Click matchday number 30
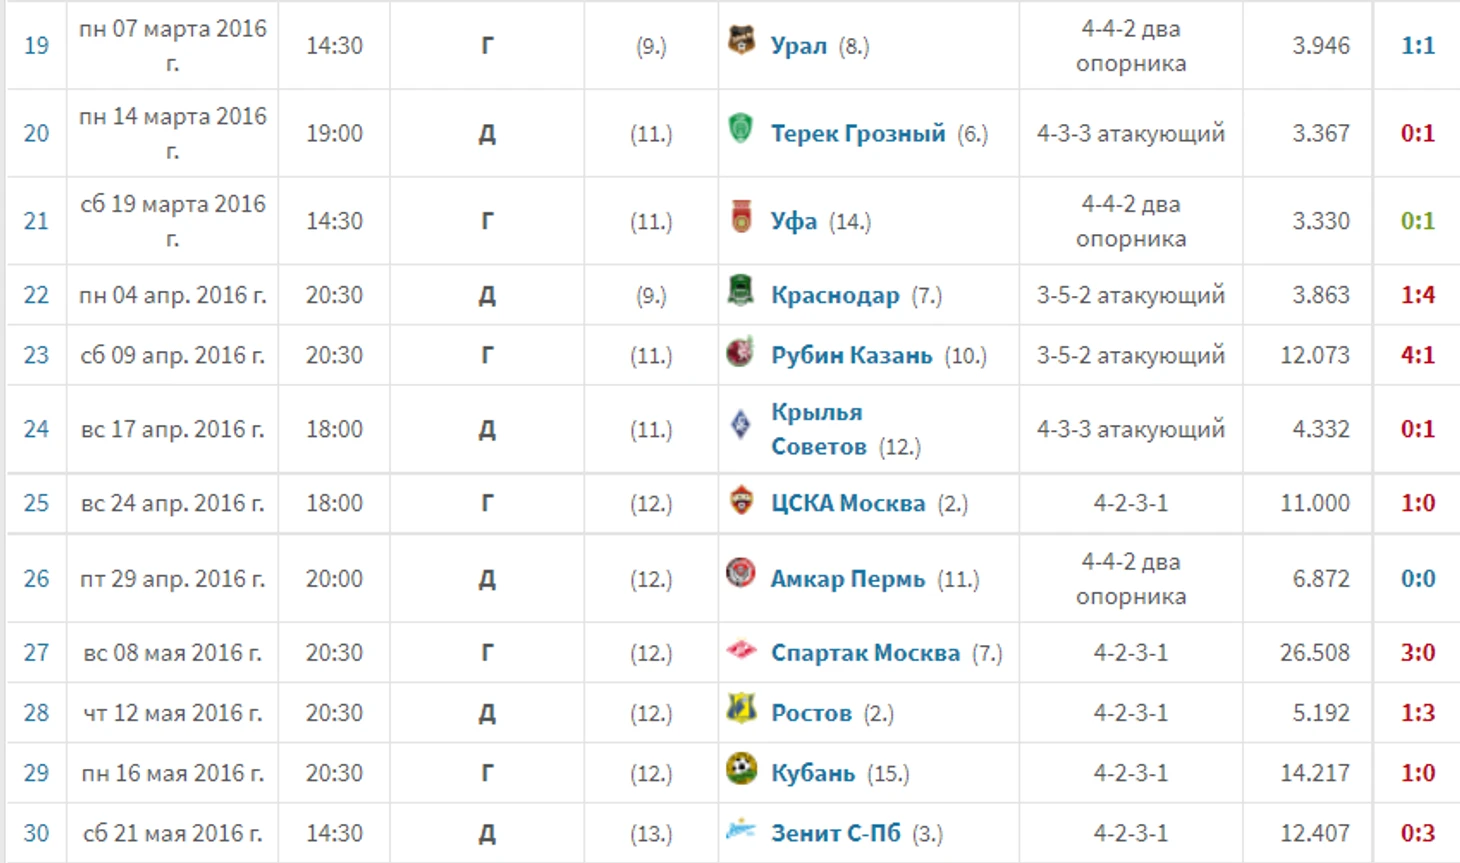 click(36, 833)
